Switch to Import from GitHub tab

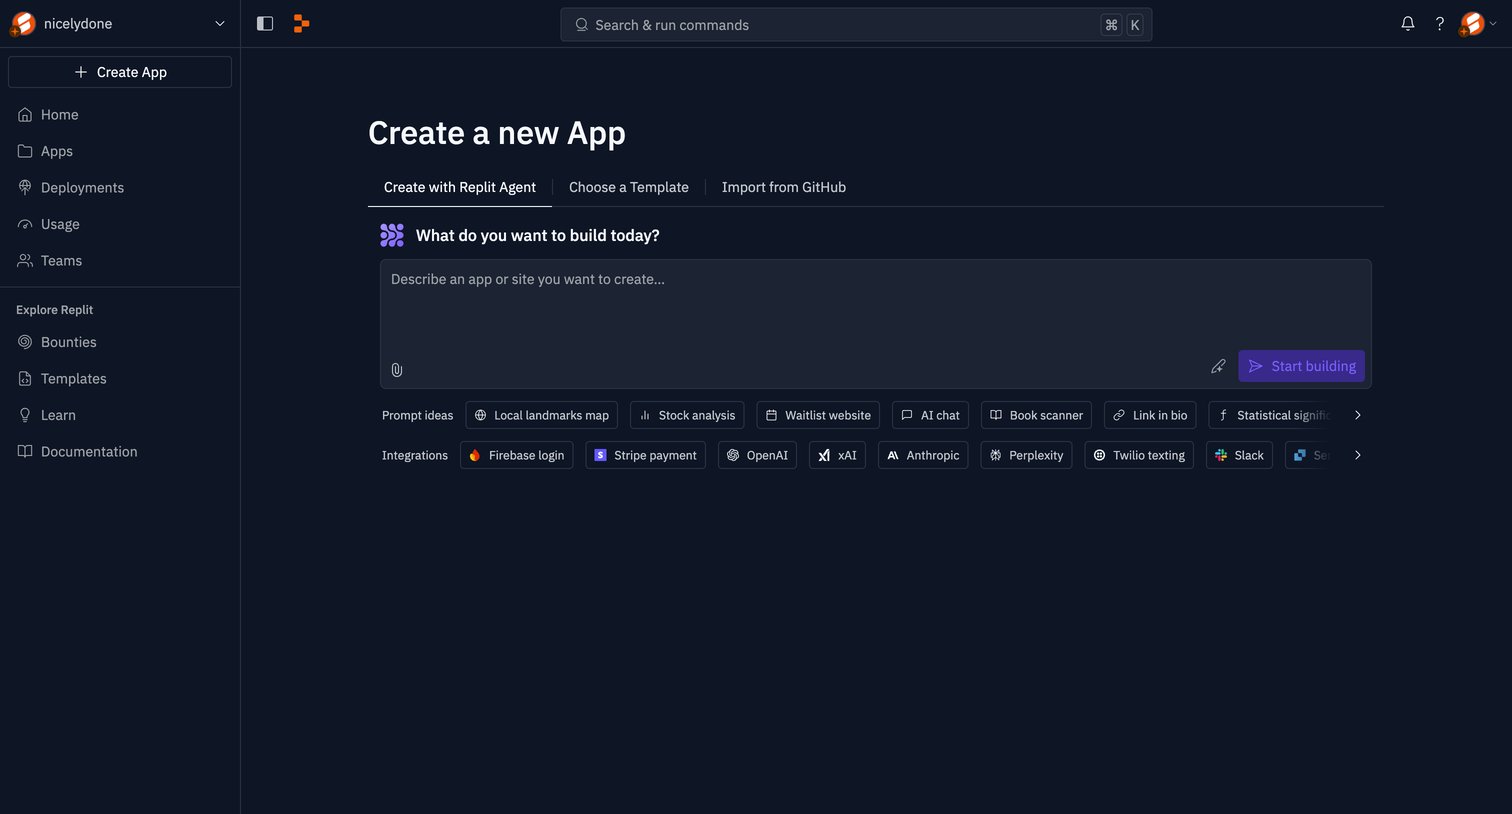pyautogui.click(x=784, y=187)
